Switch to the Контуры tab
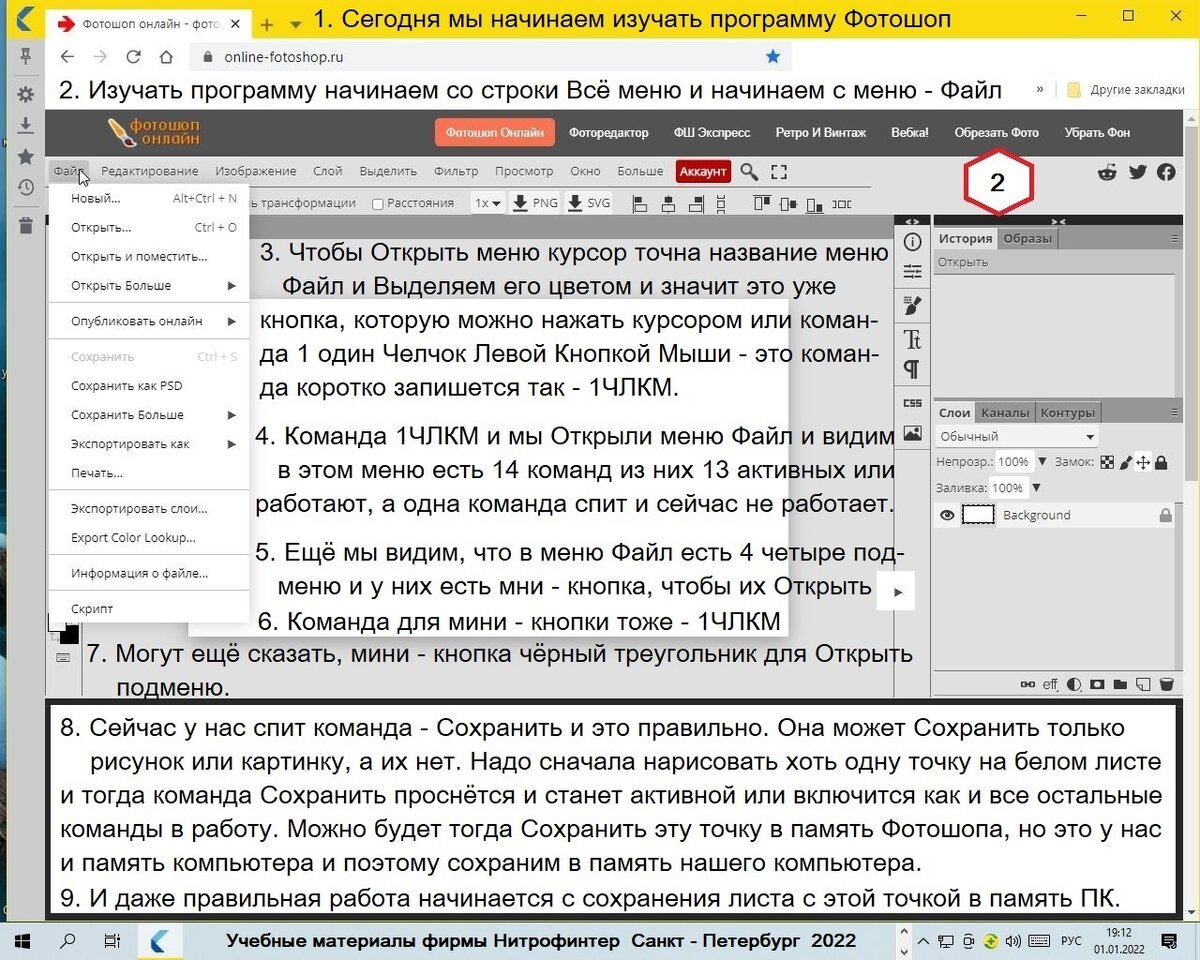 point(1068,412)
